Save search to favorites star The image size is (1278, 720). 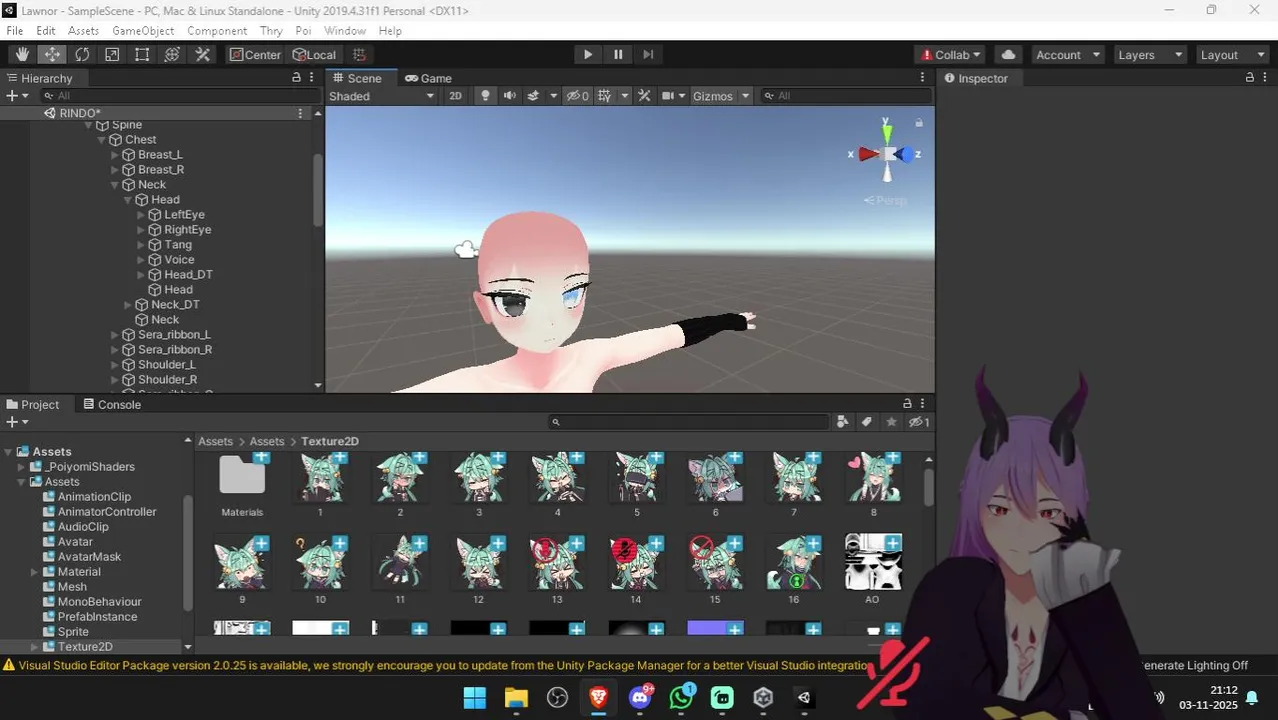pos(892,422)
